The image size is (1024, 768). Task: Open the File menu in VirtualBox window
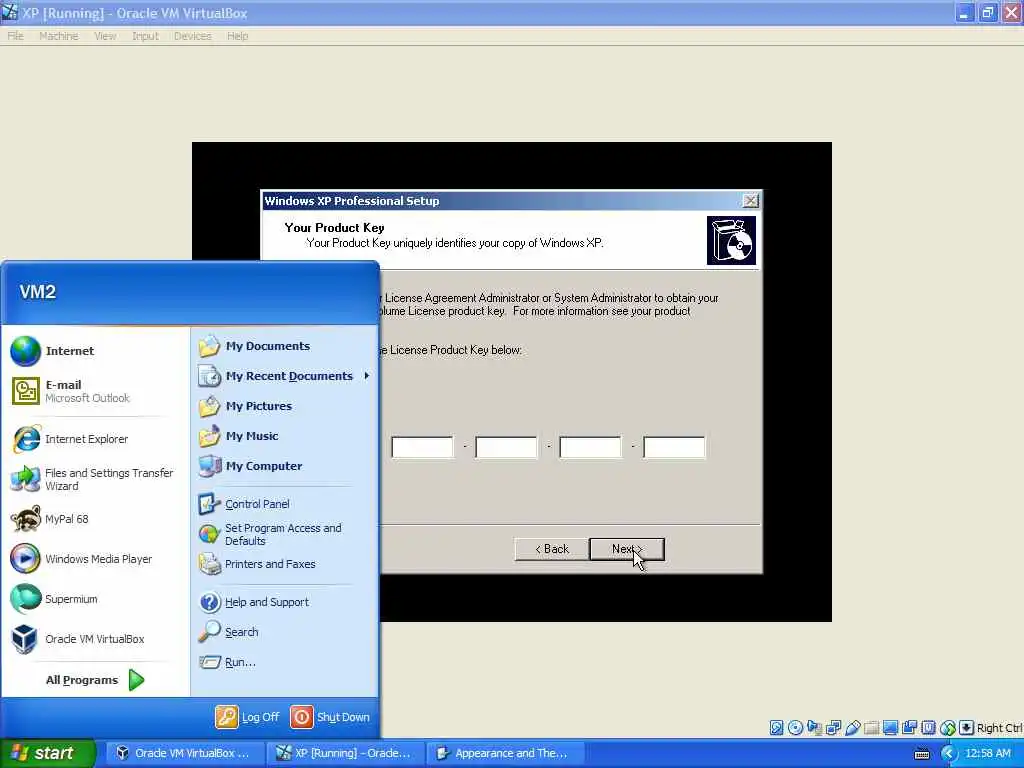click(x=15, y=36)
